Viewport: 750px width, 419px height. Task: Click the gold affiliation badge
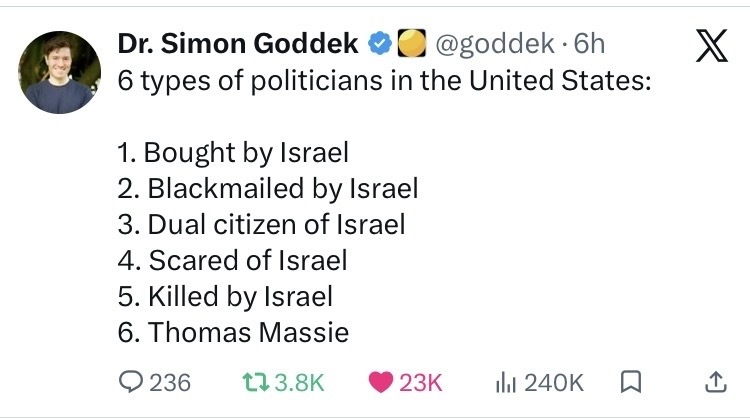(410, 44)
